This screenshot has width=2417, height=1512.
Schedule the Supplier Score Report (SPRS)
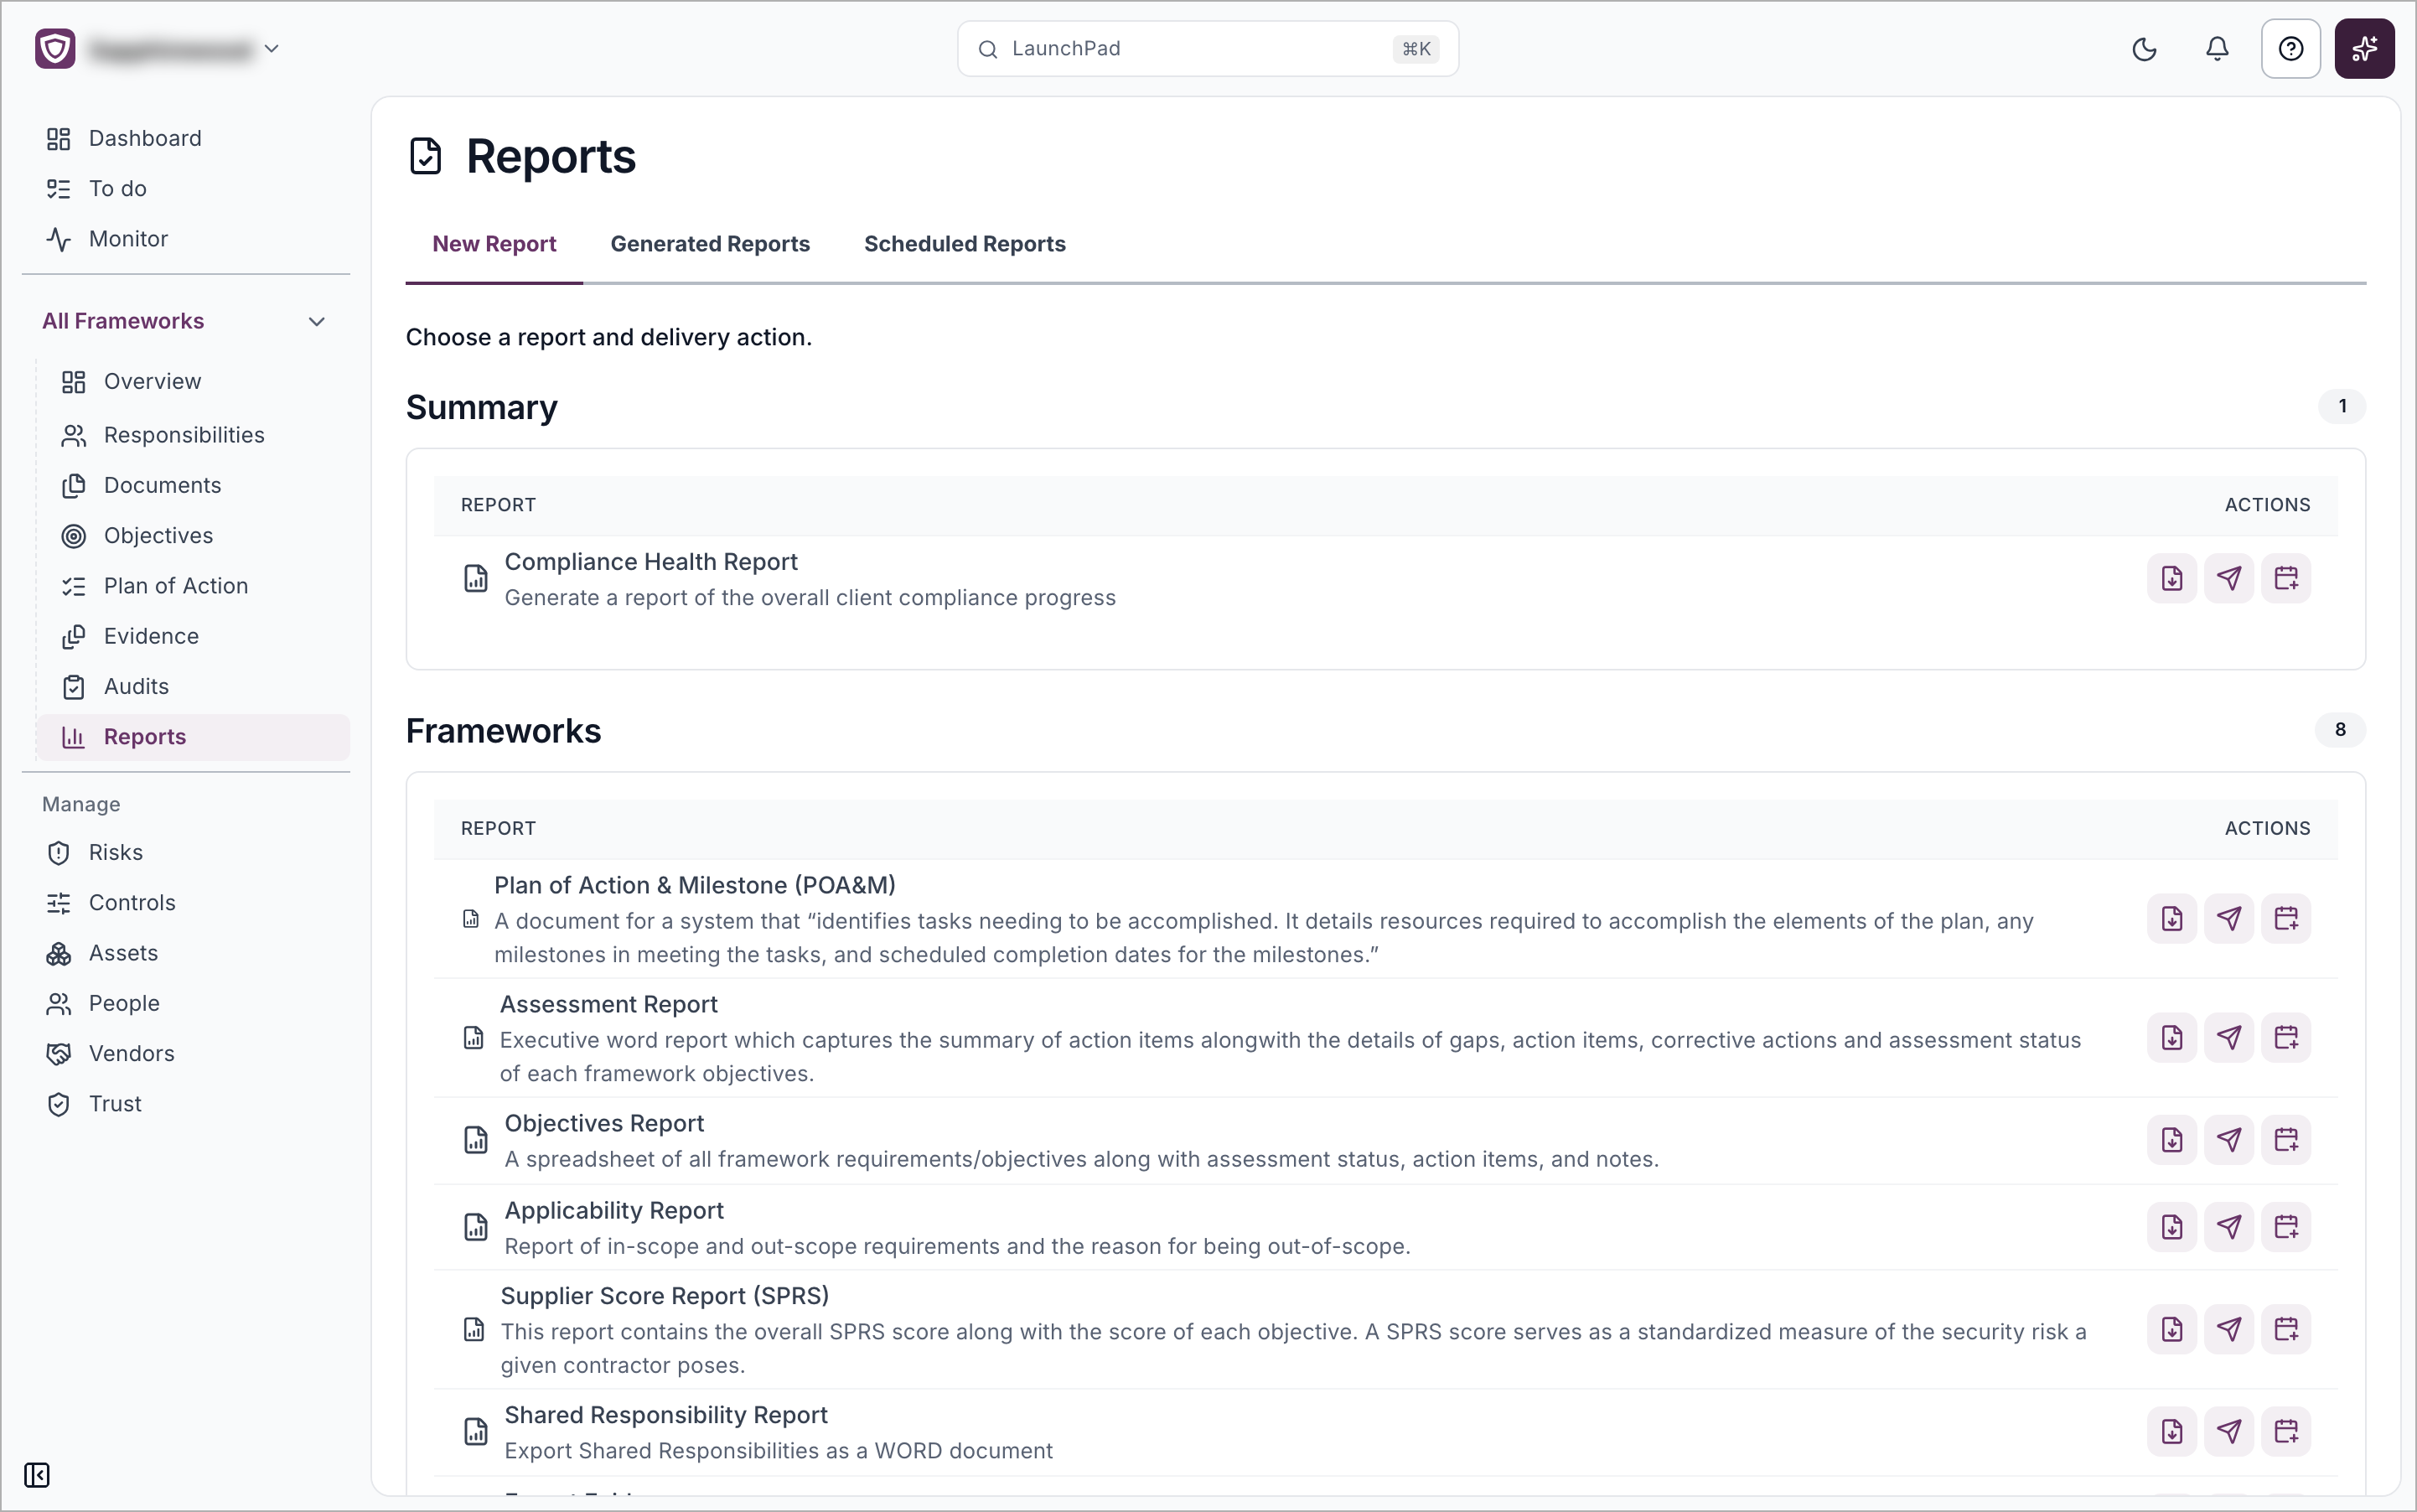2286,1329
